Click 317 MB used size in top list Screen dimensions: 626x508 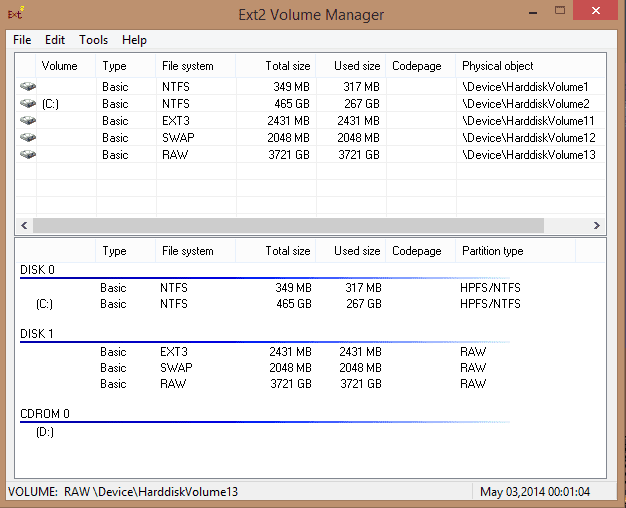tap(361, 87)
